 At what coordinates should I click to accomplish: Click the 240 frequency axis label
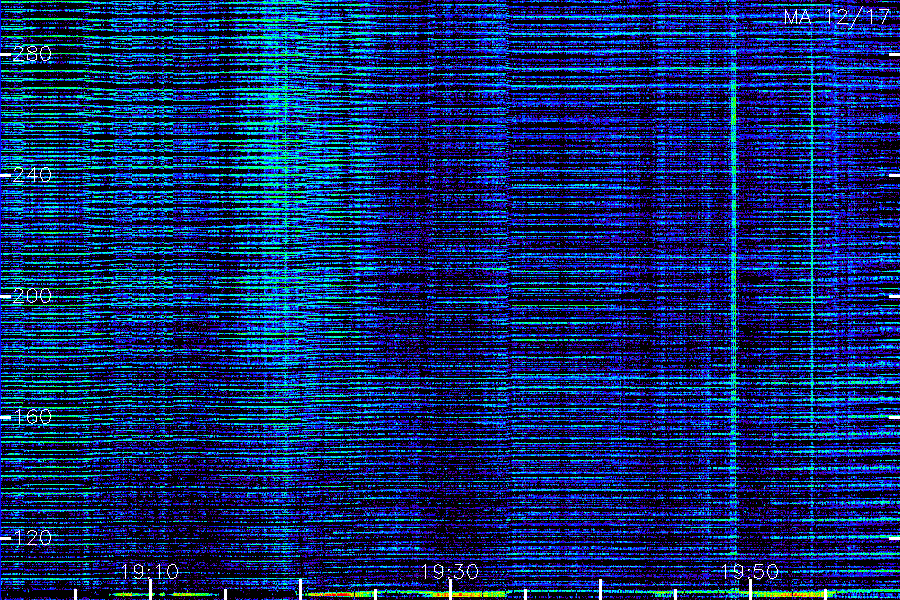(32, 175)
